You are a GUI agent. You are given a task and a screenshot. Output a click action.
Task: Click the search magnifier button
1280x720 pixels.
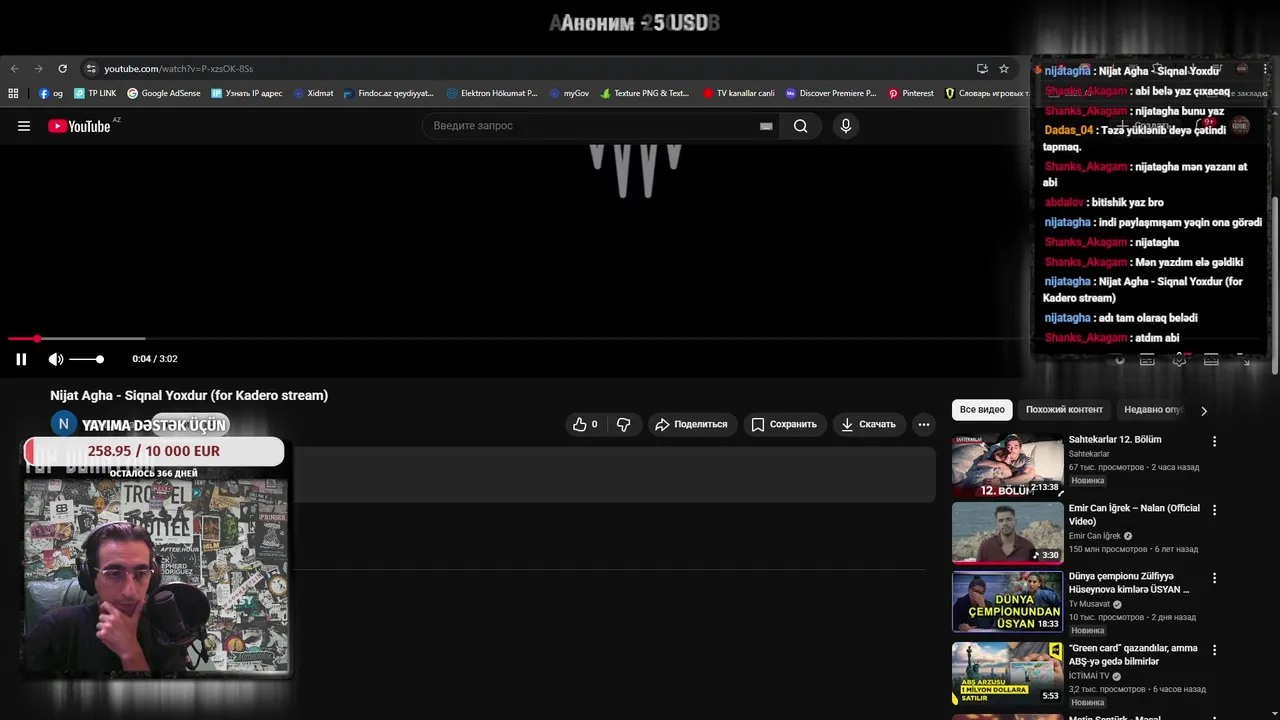pos(800,126)
